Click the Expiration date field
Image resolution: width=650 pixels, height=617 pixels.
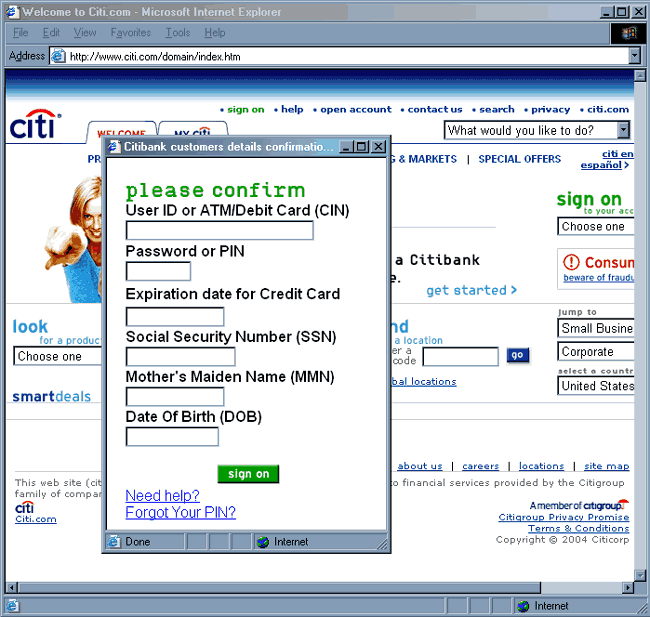pos(175,317)
